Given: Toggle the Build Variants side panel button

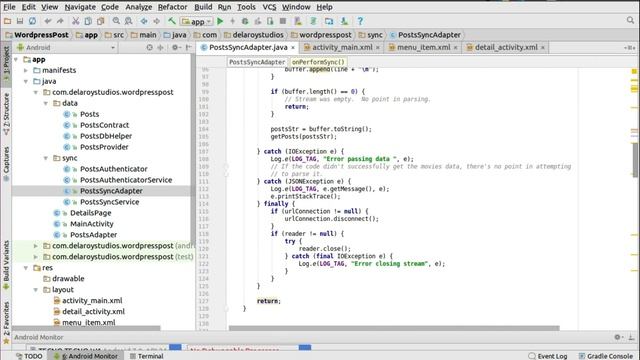Looking at the screenshot, I should 6,264.
